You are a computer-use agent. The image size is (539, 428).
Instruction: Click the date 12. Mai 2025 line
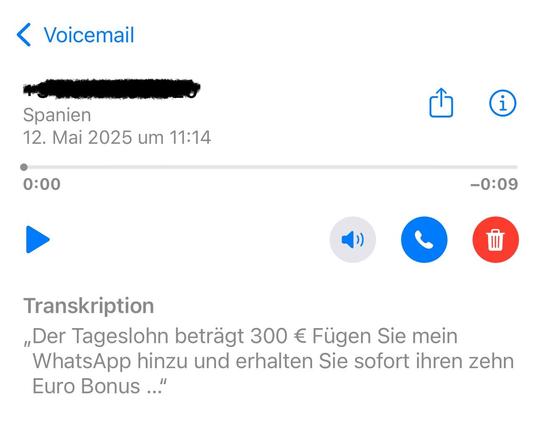(x=117, y=138)
